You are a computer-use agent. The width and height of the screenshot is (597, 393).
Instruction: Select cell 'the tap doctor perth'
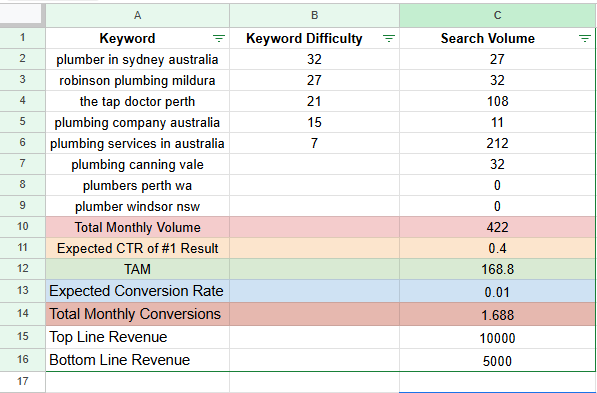pos(137,101)
